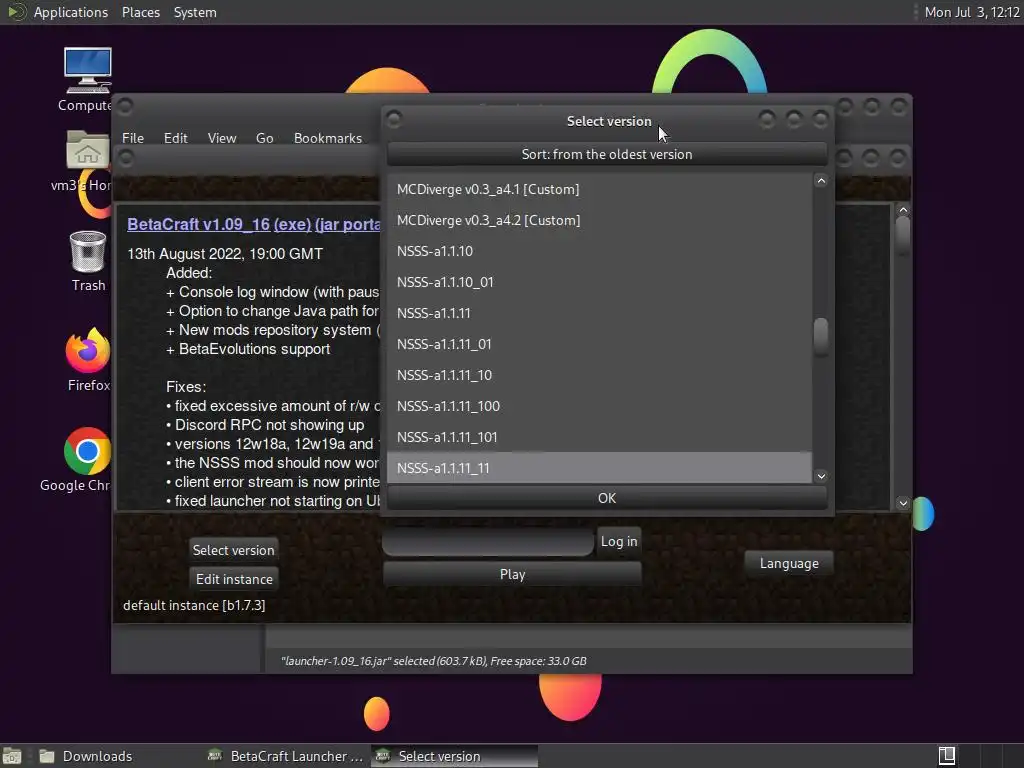Click the Edit instance button
1024x768 pixels.
pyautogui.click(x=234, y=579)
